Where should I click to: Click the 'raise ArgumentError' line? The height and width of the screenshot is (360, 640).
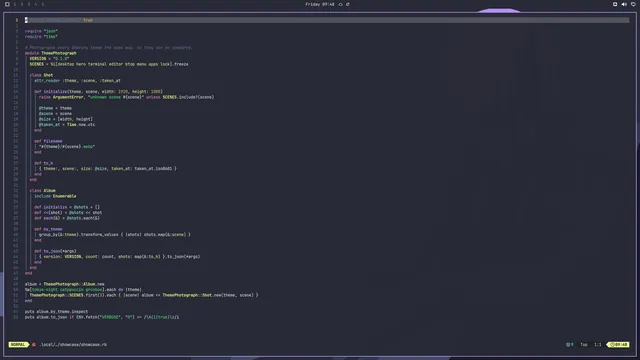point(127,97)
